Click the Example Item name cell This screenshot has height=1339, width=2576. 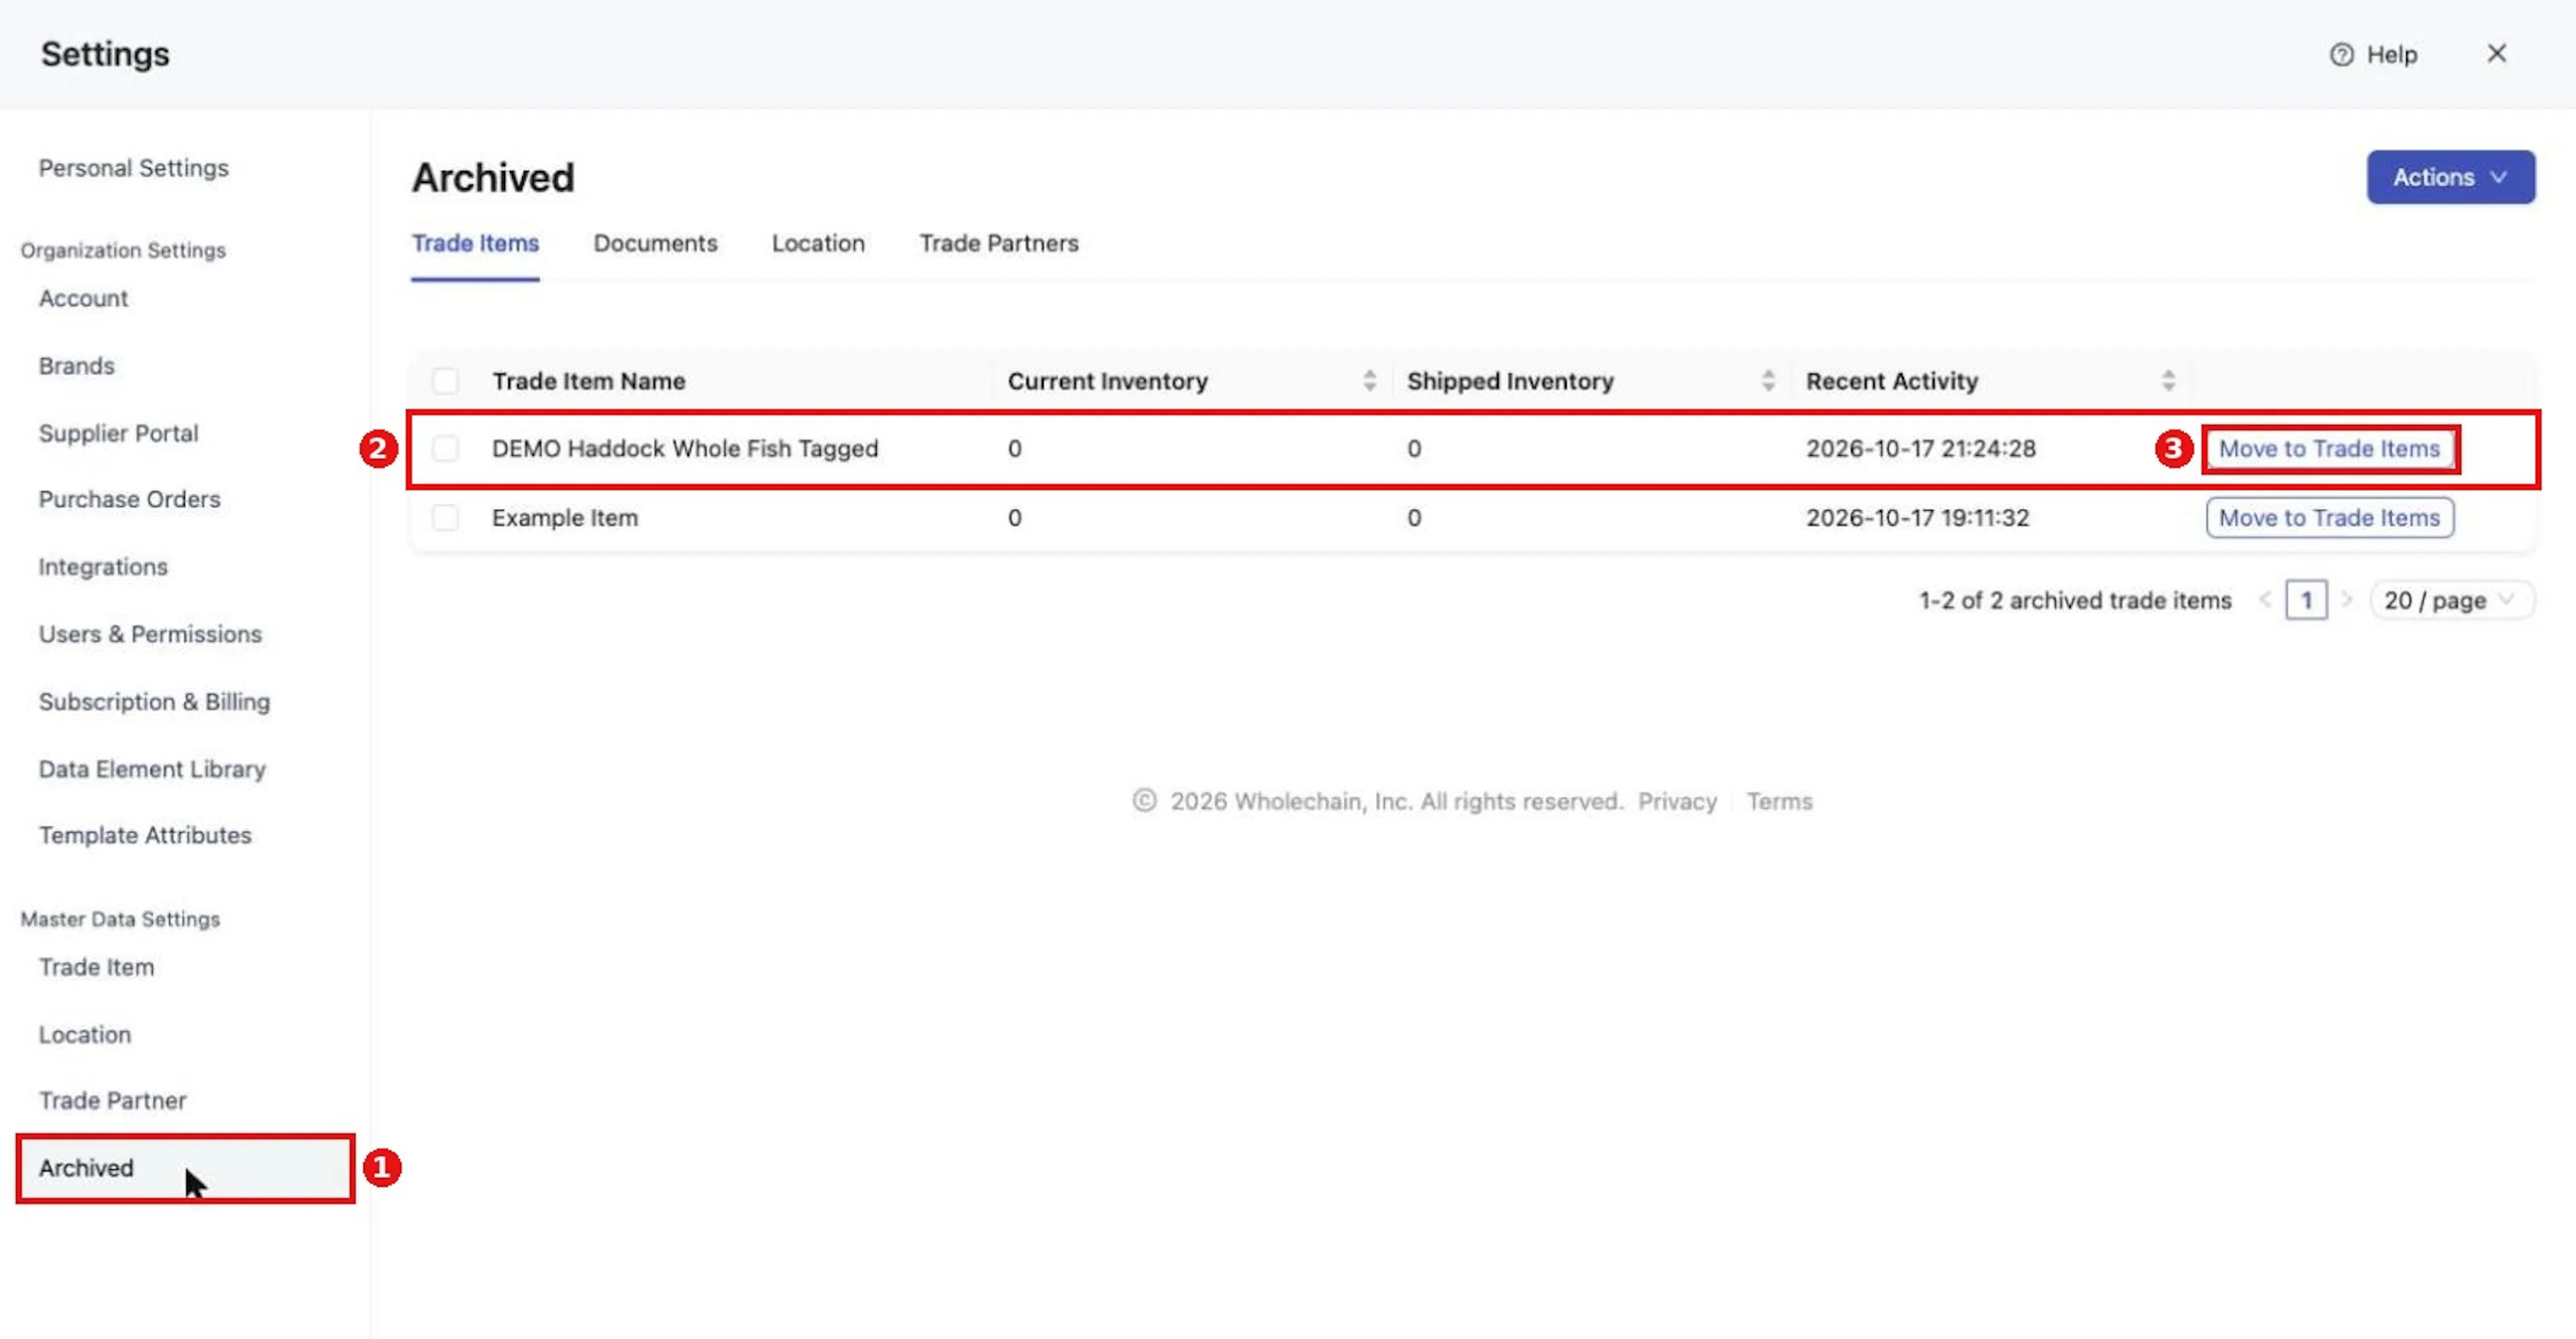[x=564, y=517]
